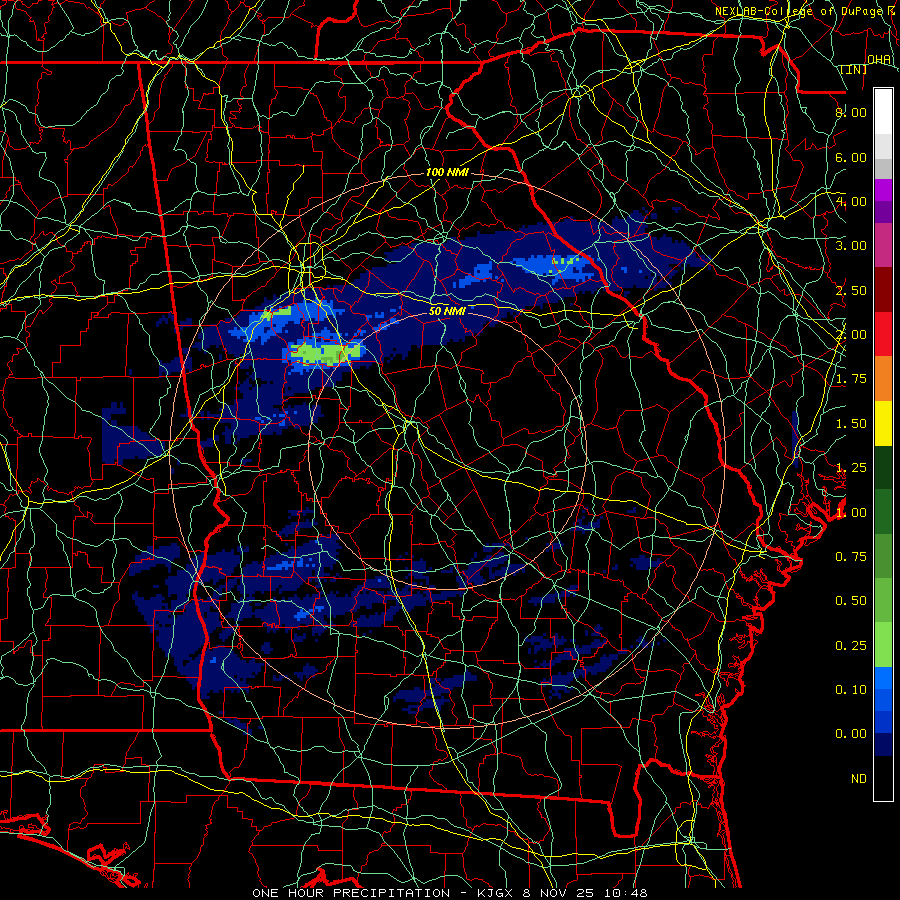Click the [IN] units label

[x=854, y=69]
